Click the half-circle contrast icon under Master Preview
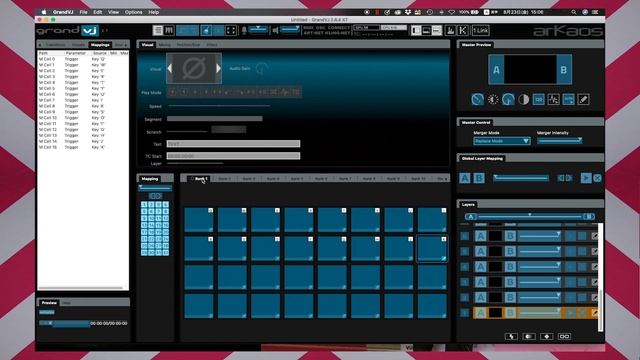Image resolution: width=640 pixels, height=360 pixels. [523, 99]
